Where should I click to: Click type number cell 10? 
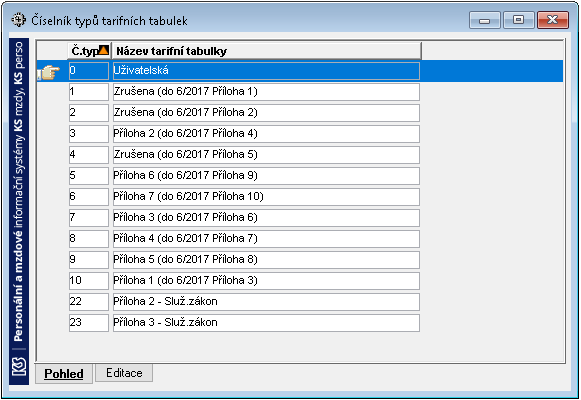[89, 281]
